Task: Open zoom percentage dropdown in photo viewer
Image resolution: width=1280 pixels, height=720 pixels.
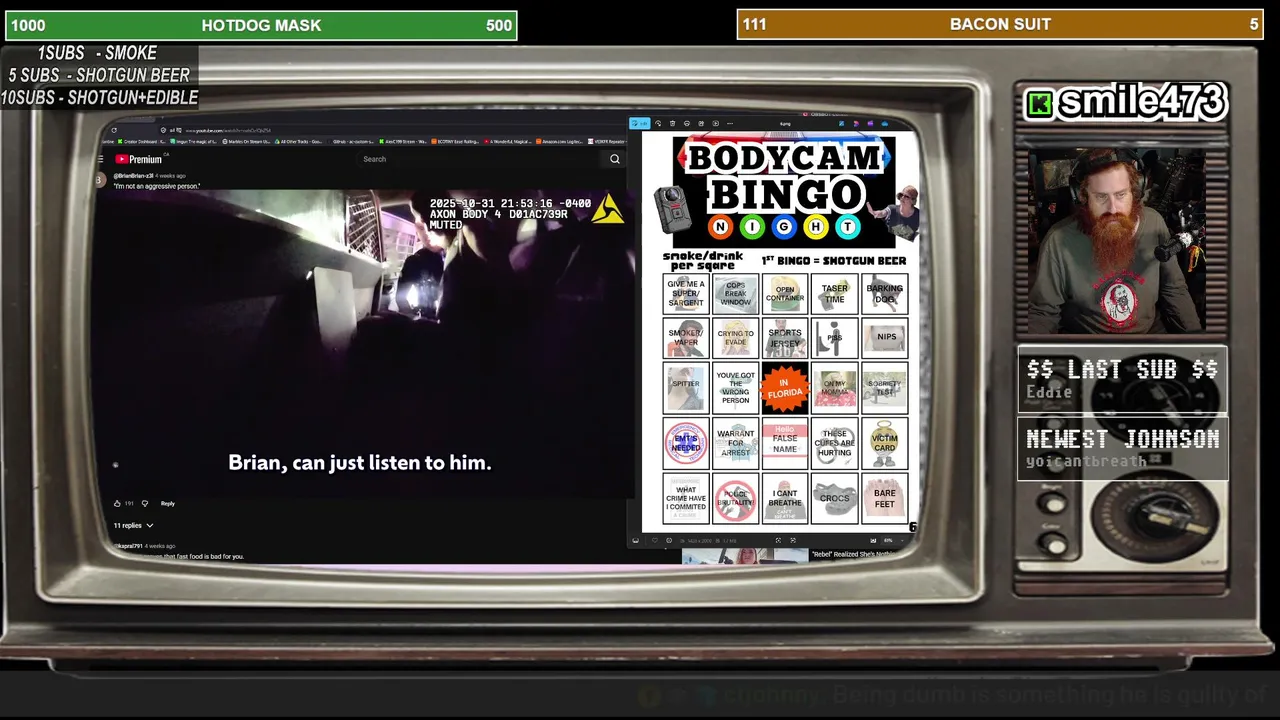Action: click(x=891, y=540)
